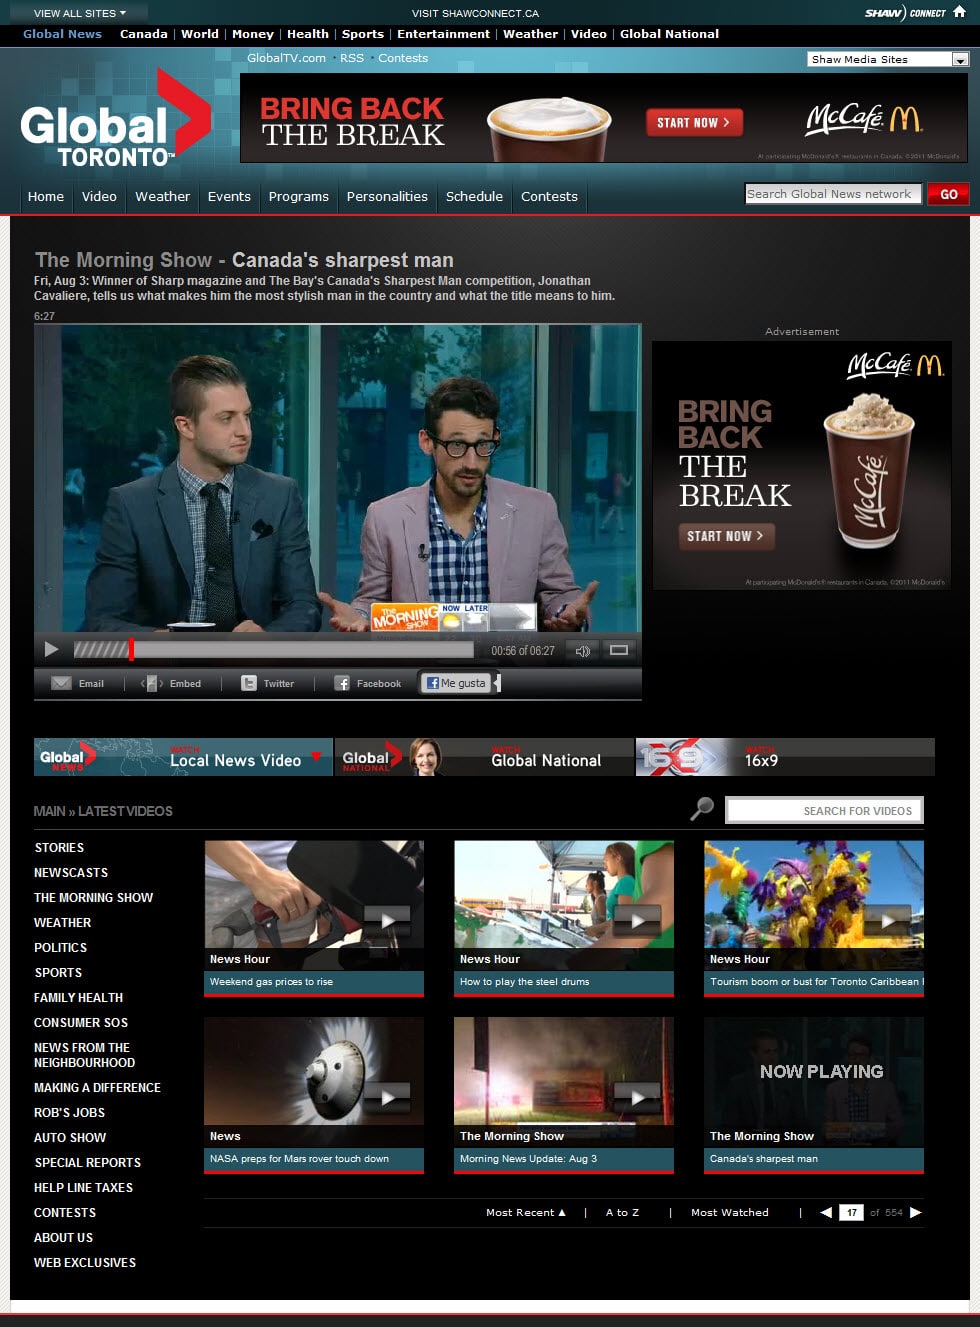
Task: Go to previous page of videos arrow
Action: coord(826,1213)
